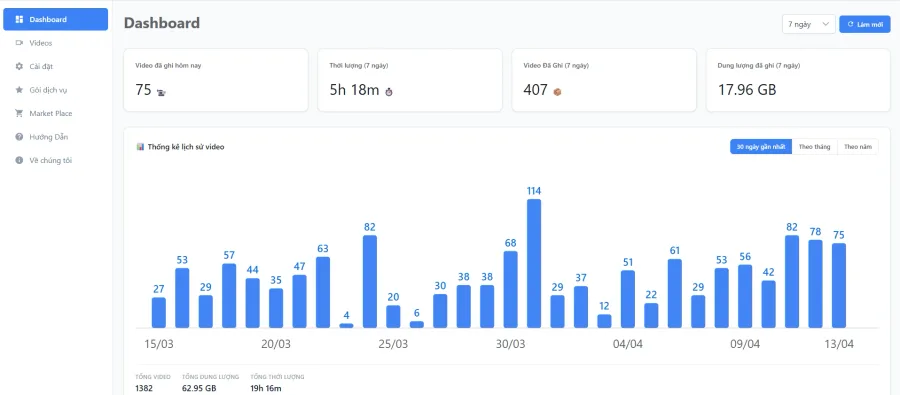Click the total duration value 19h 16m
The height and width of the screenshot is (395, 900).
[266, 389]
